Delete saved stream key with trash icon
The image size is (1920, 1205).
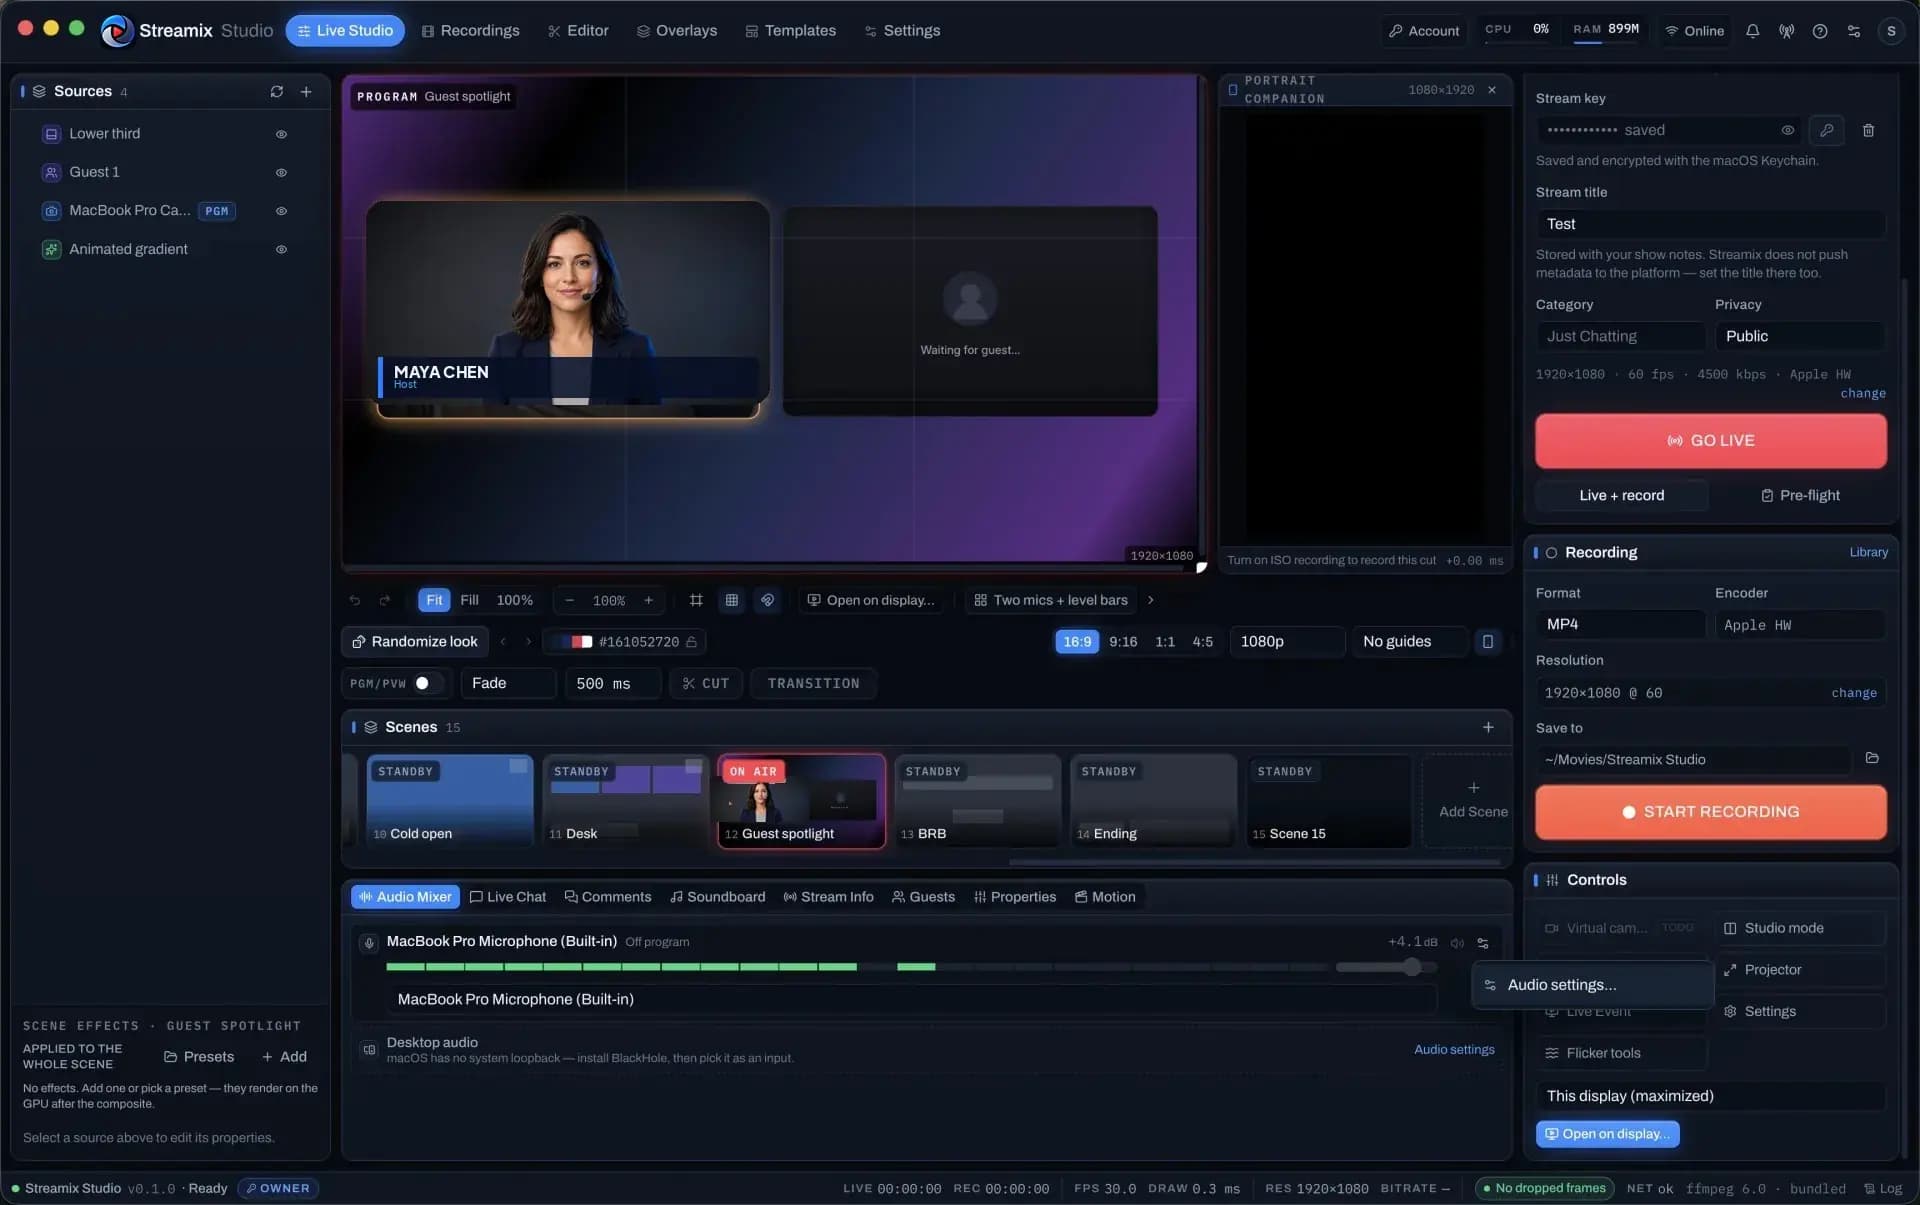(x=1868, y=130)
